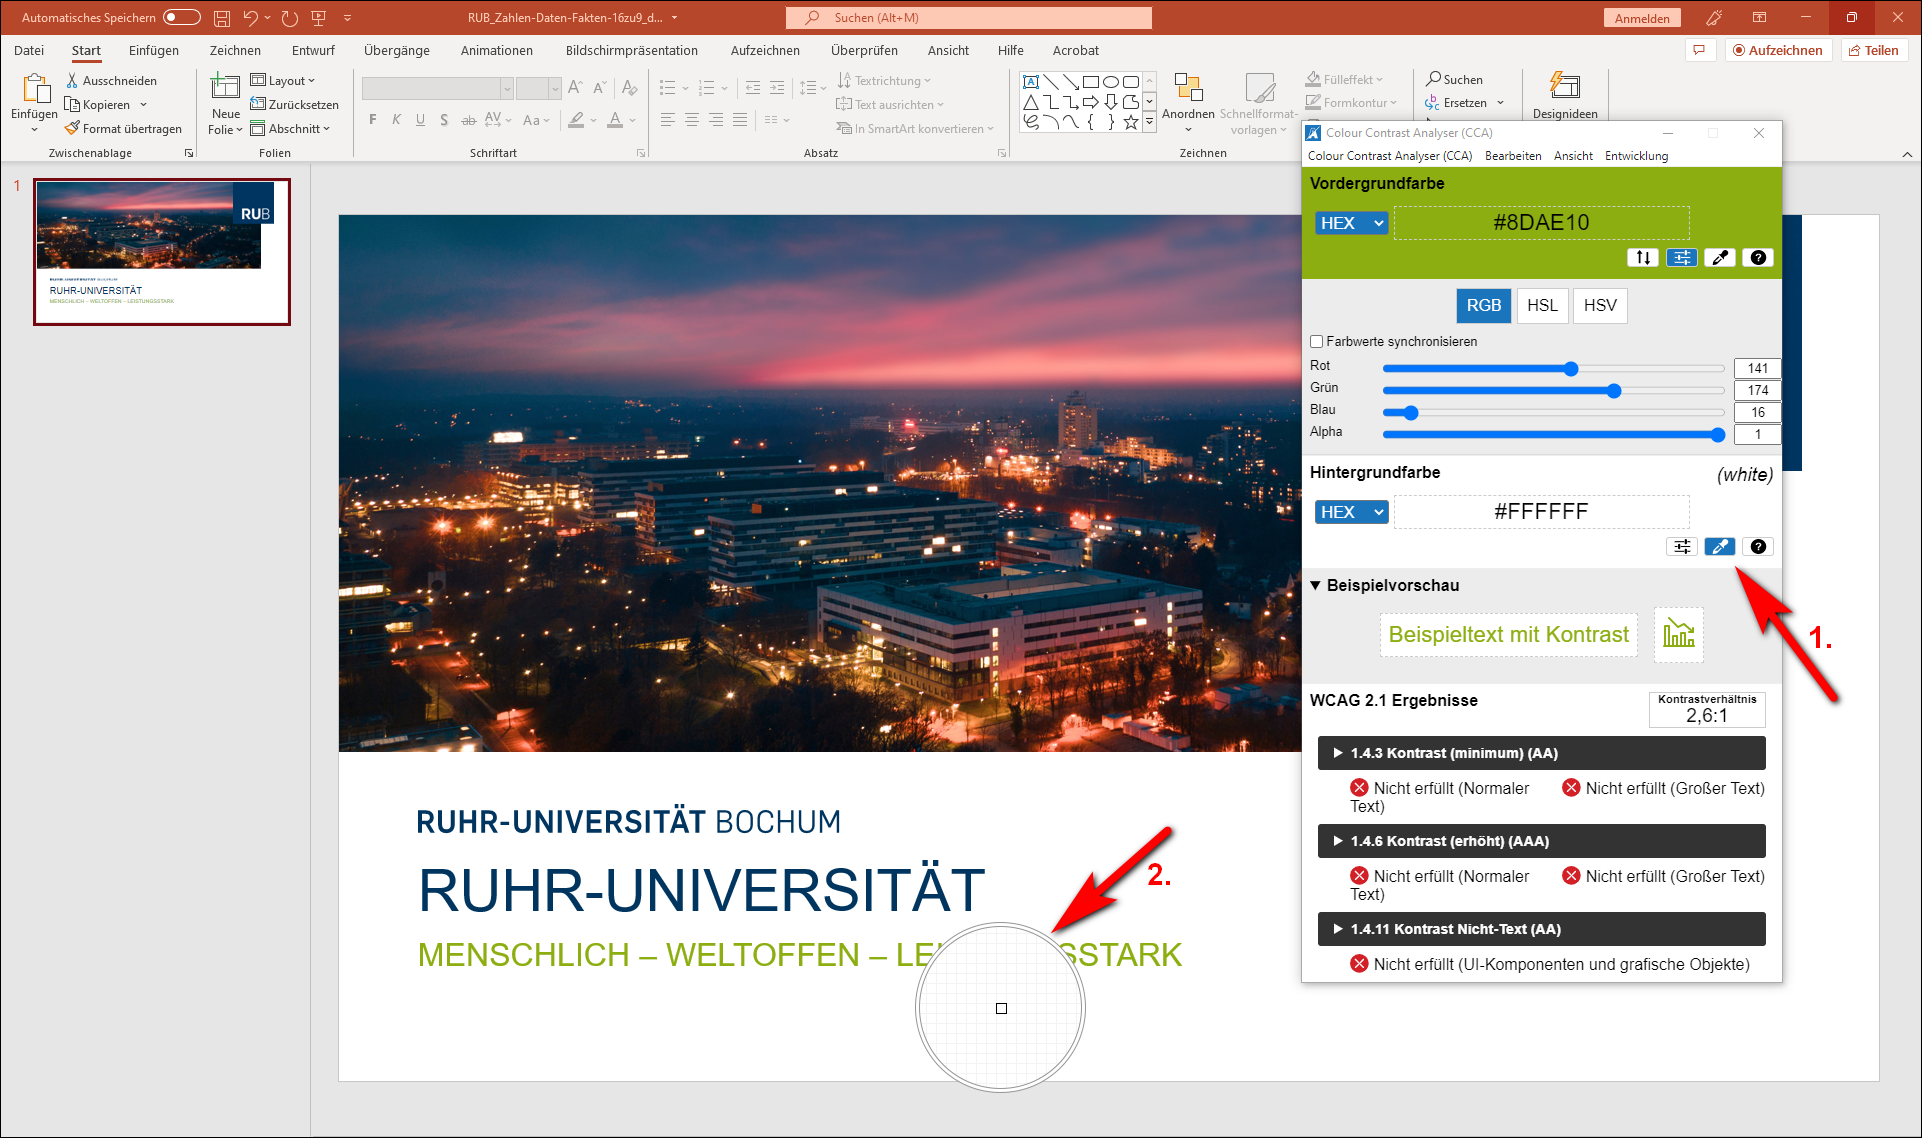The width and height of the screenshot is (1922, 1138).
Task: Open the Entwurf ribbon tab
Action: 313,50
